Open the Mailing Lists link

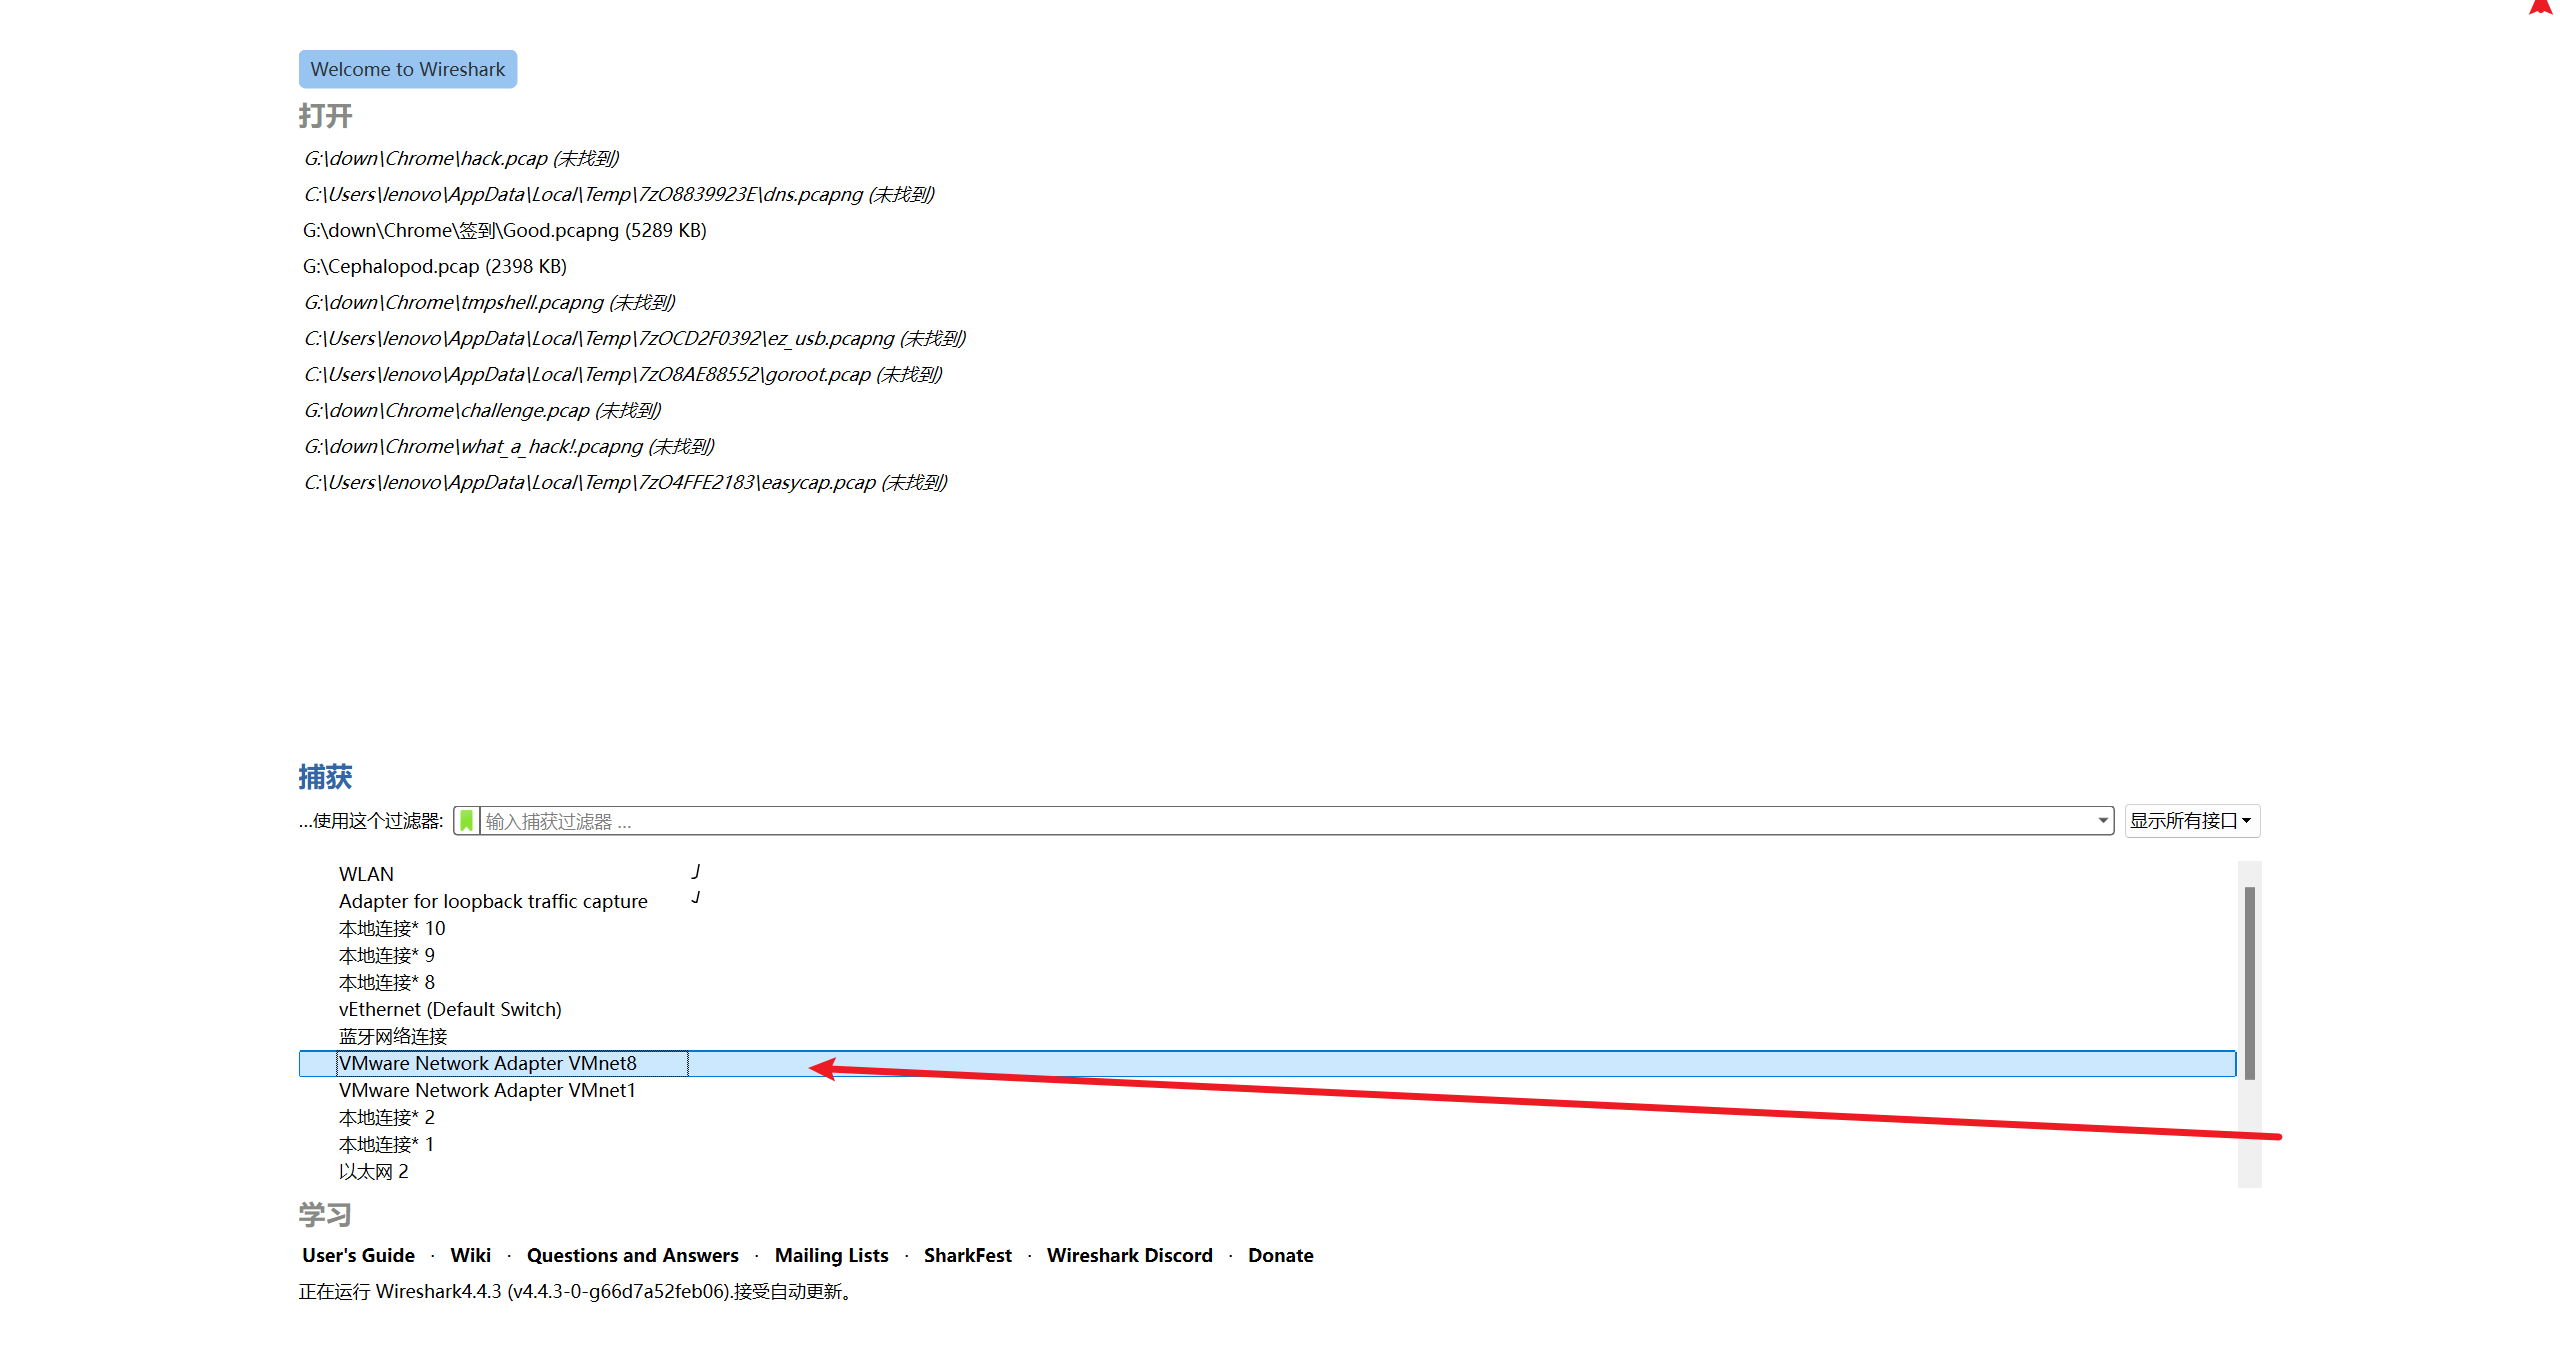tap(831, 1255)
